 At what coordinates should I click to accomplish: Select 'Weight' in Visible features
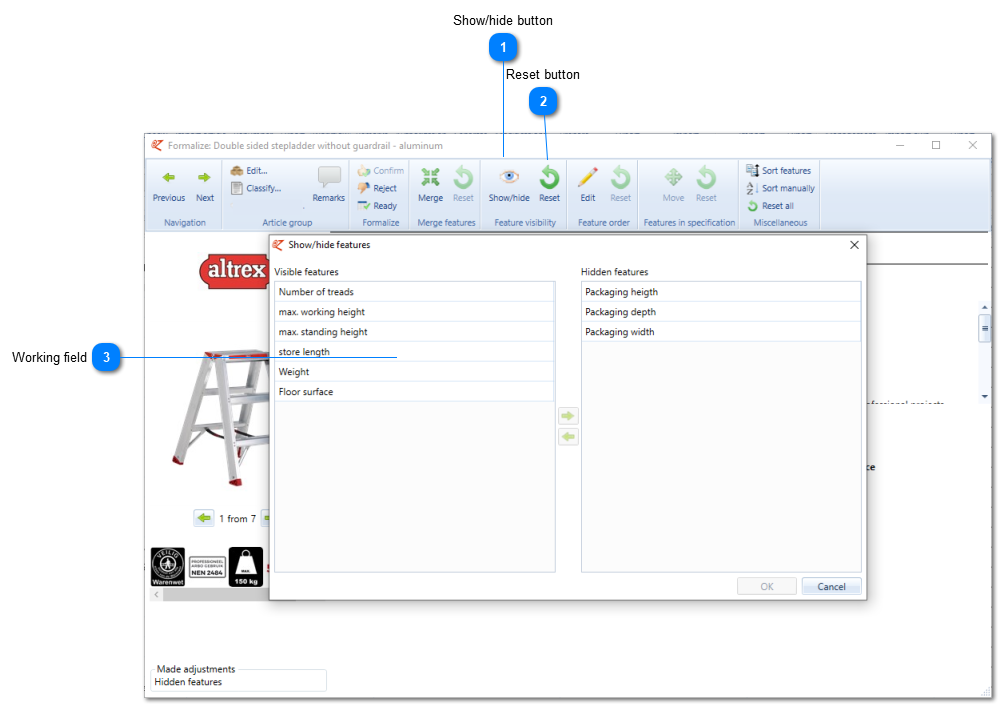pos(414,372)
